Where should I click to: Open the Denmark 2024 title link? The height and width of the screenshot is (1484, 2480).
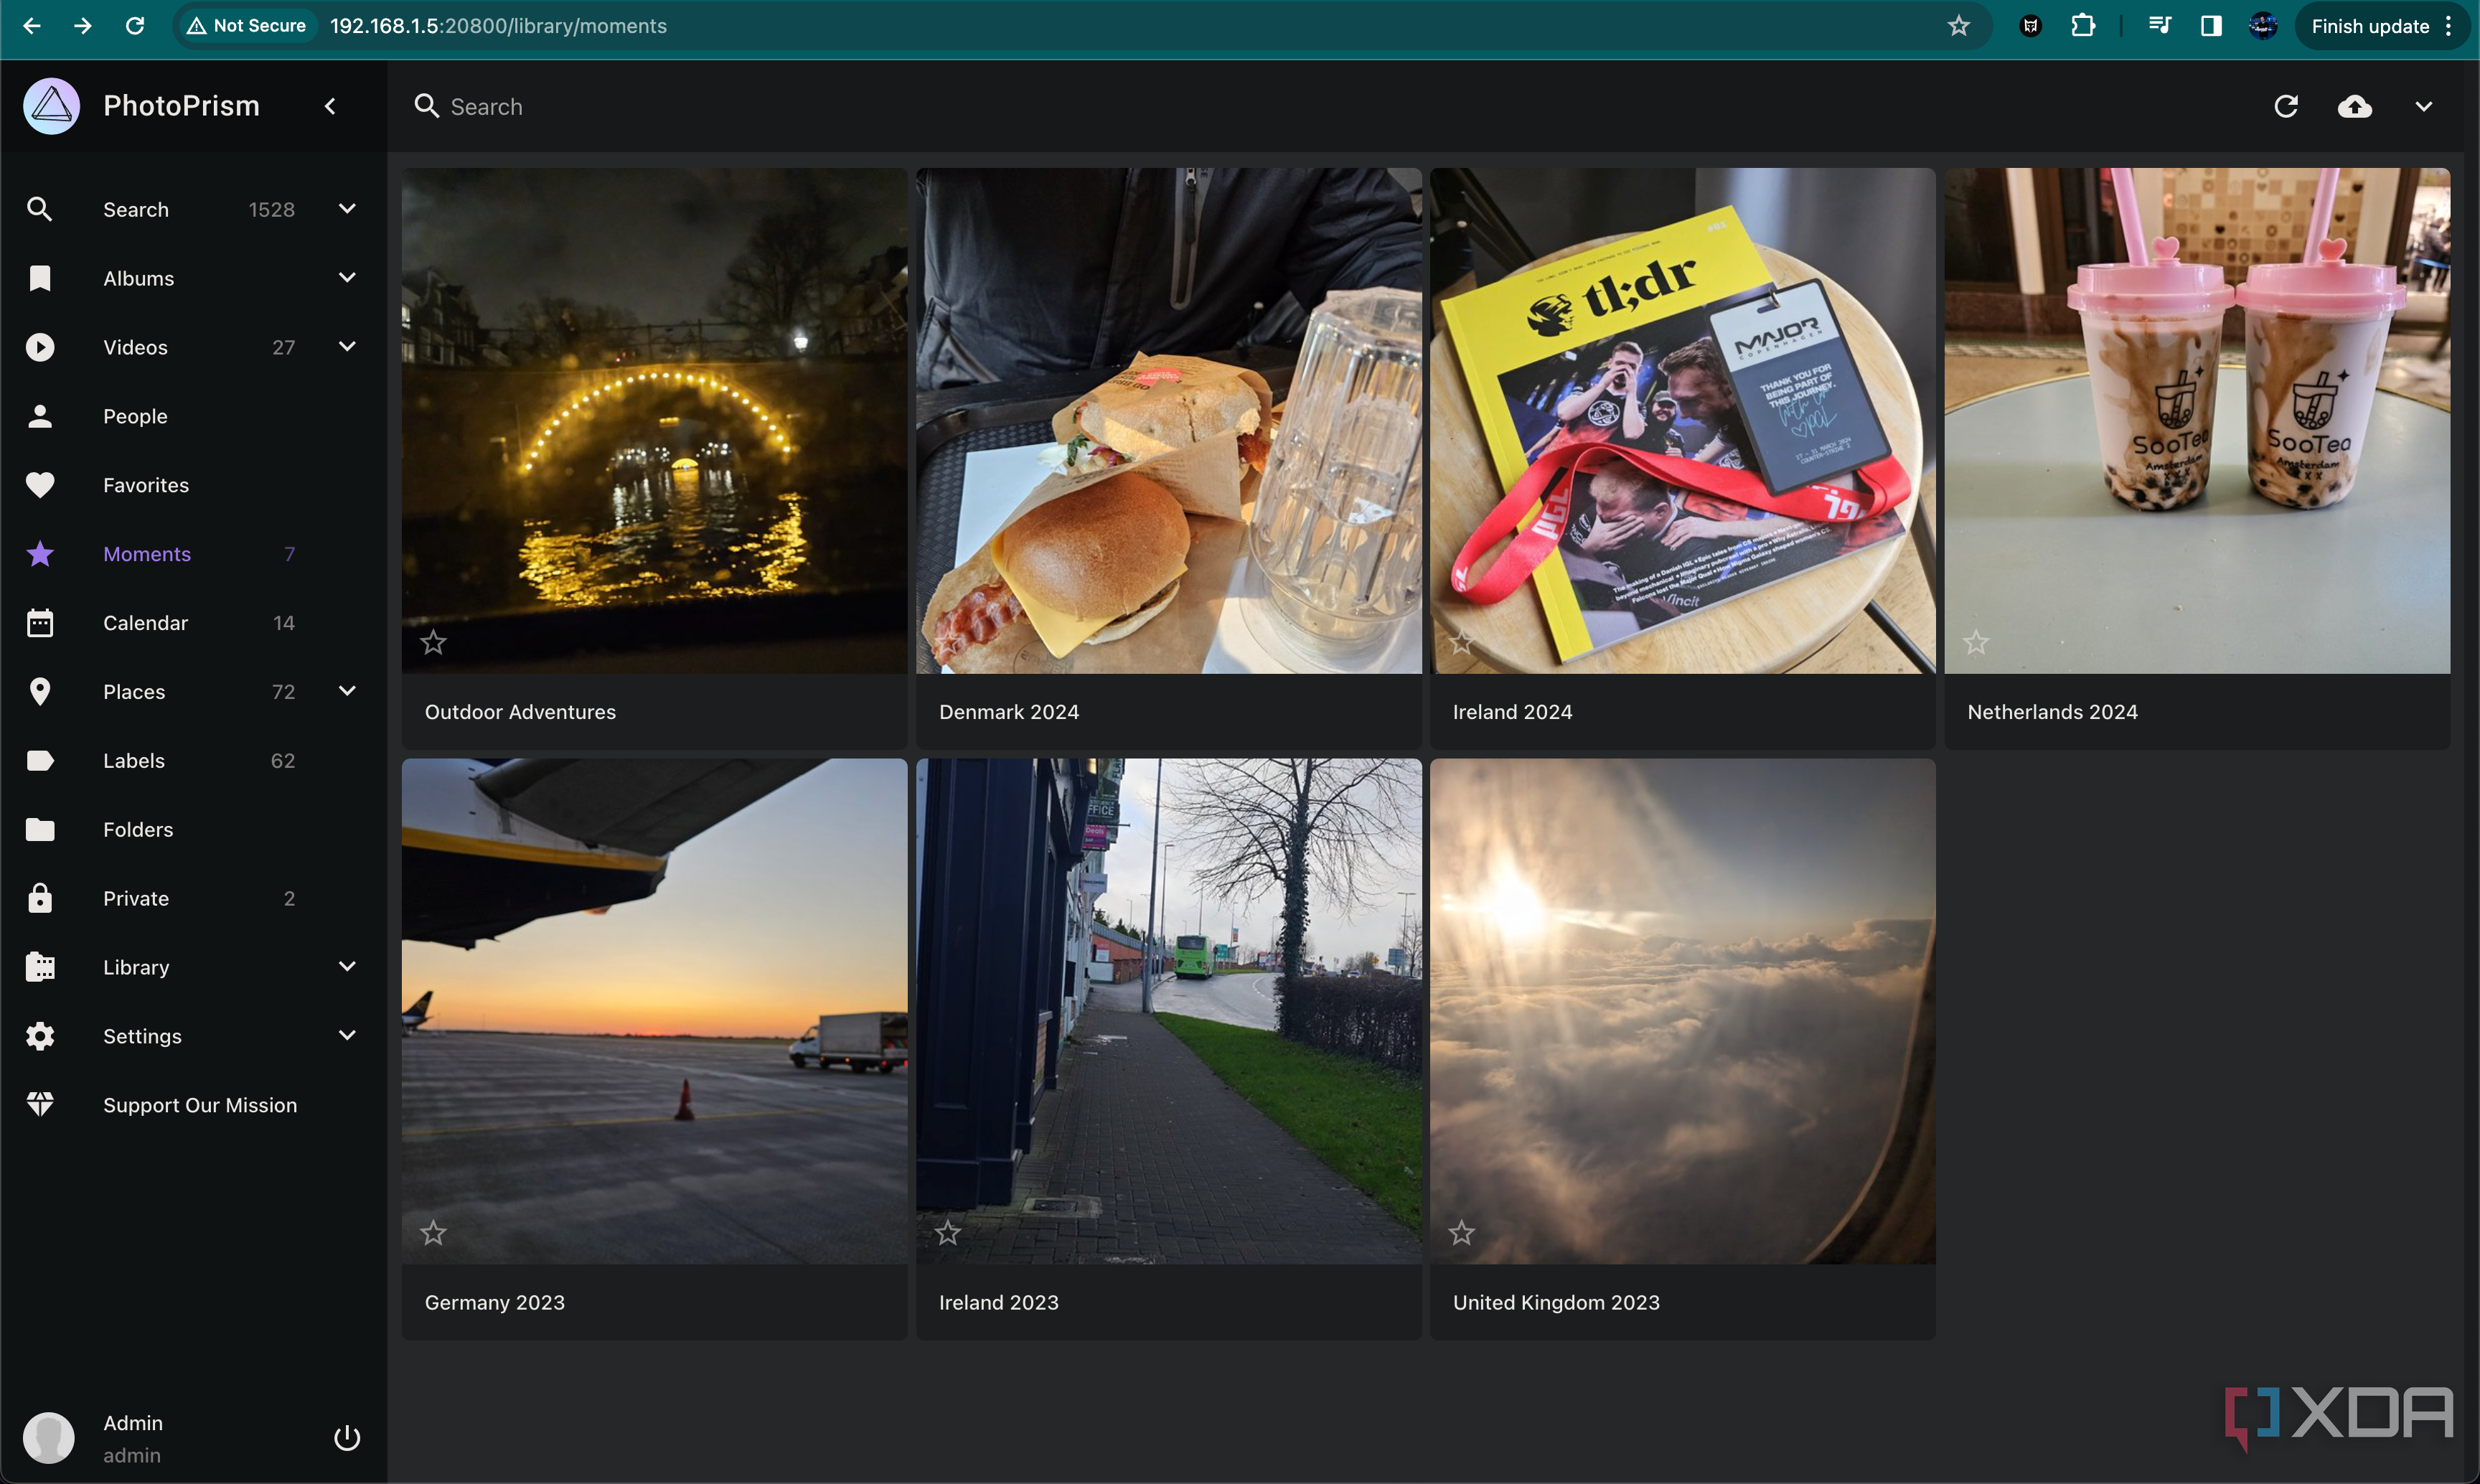pyautogui.click(x=1009, y=712)
